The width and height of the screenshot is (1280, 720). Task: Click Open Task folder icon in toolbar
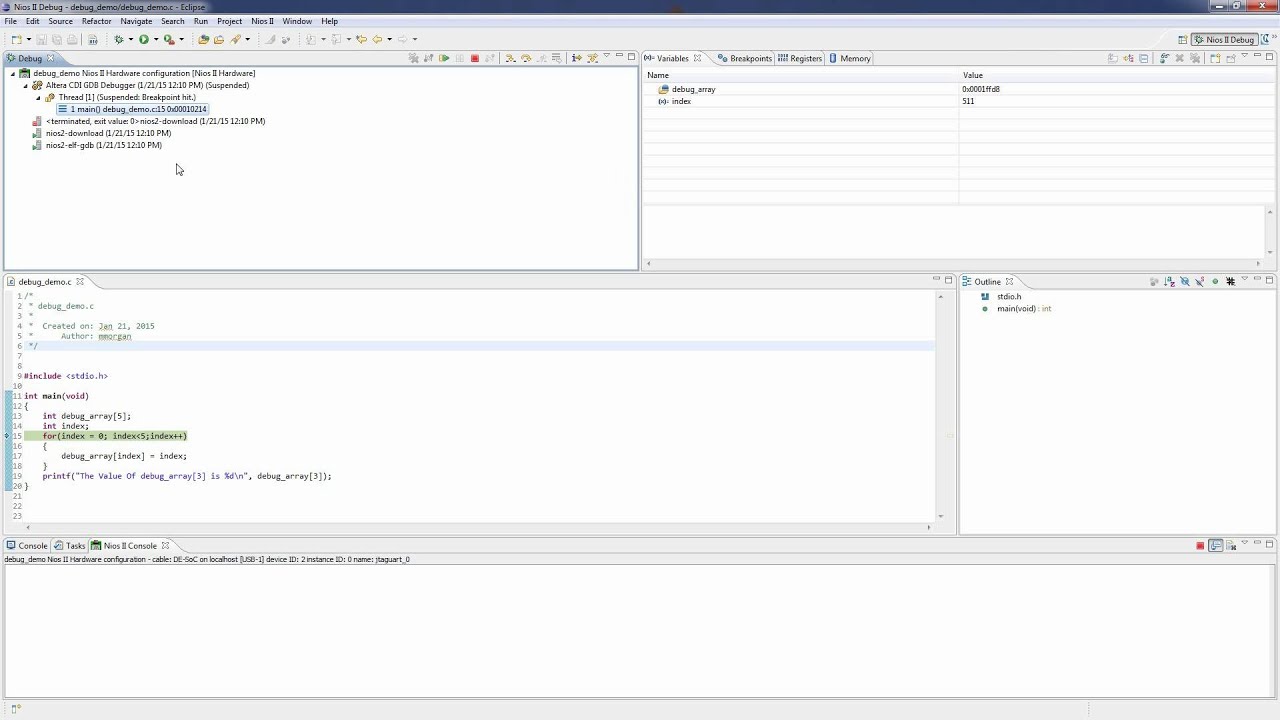tap(219, 39)
